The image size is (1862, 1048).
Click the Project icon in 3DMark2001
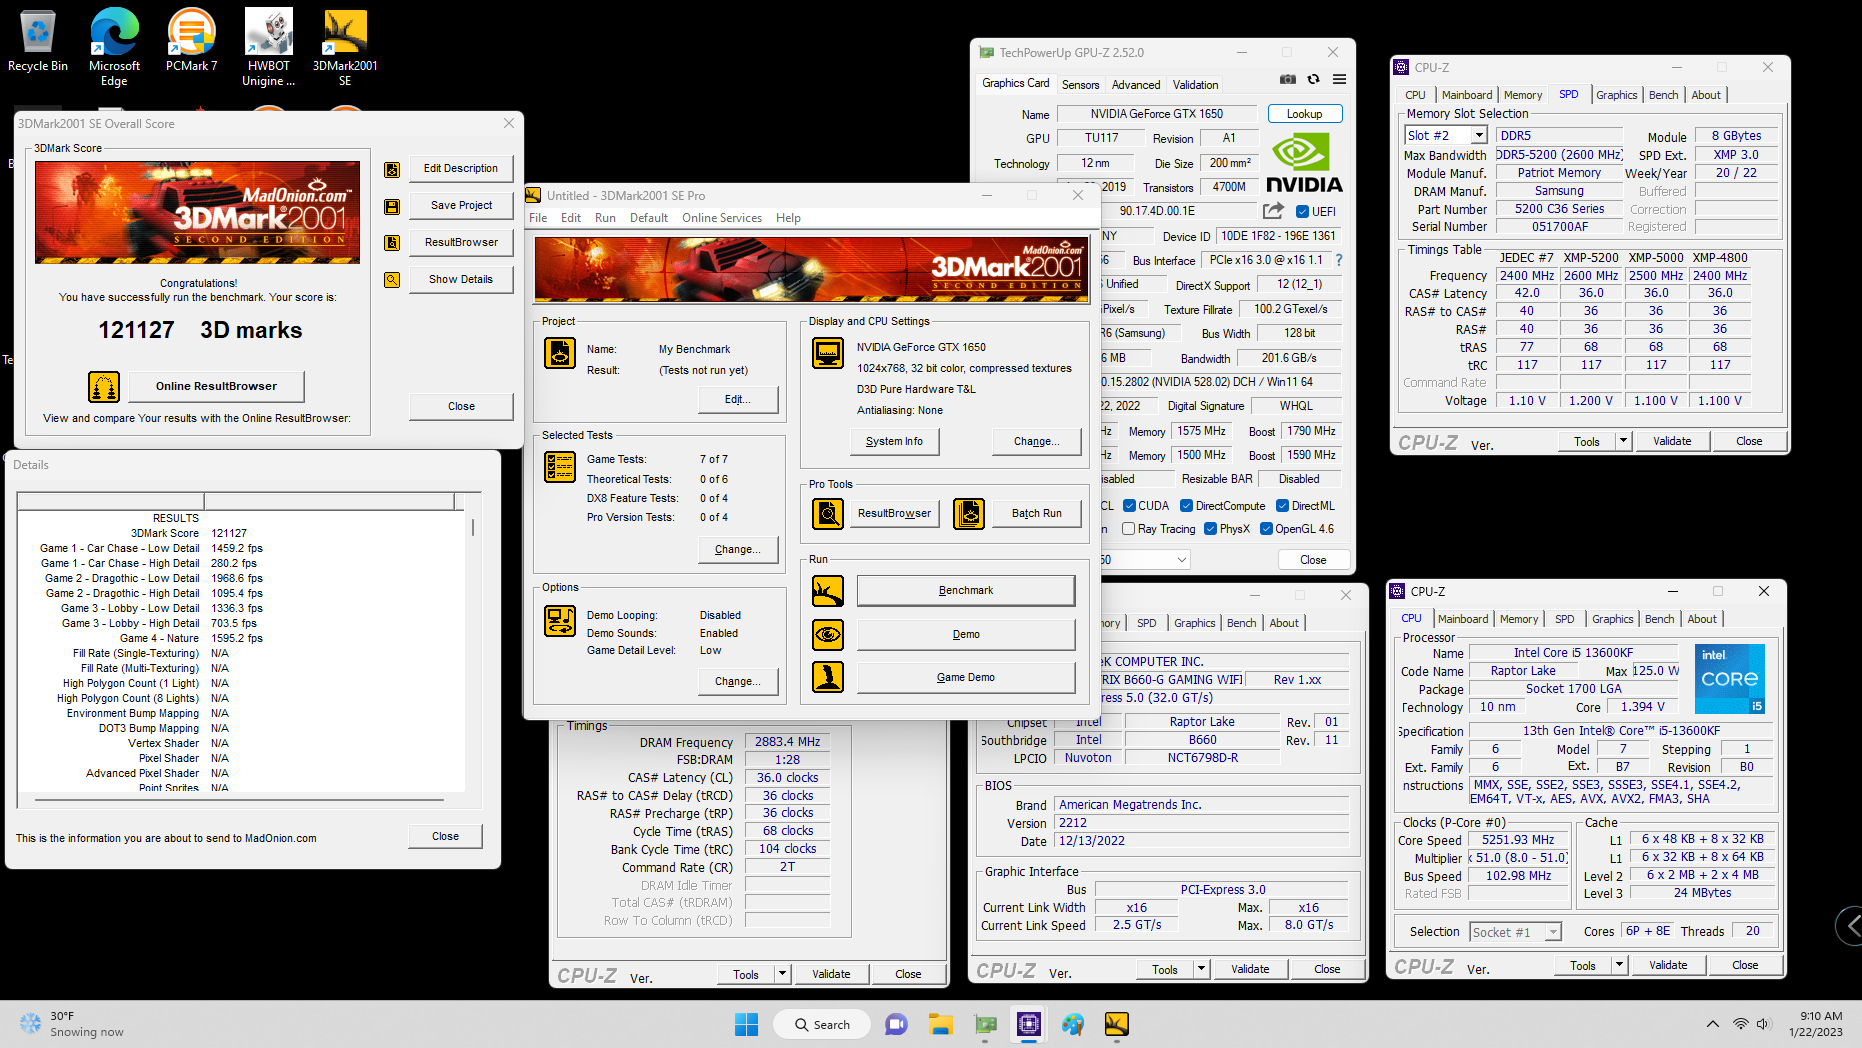pos(560,353)
